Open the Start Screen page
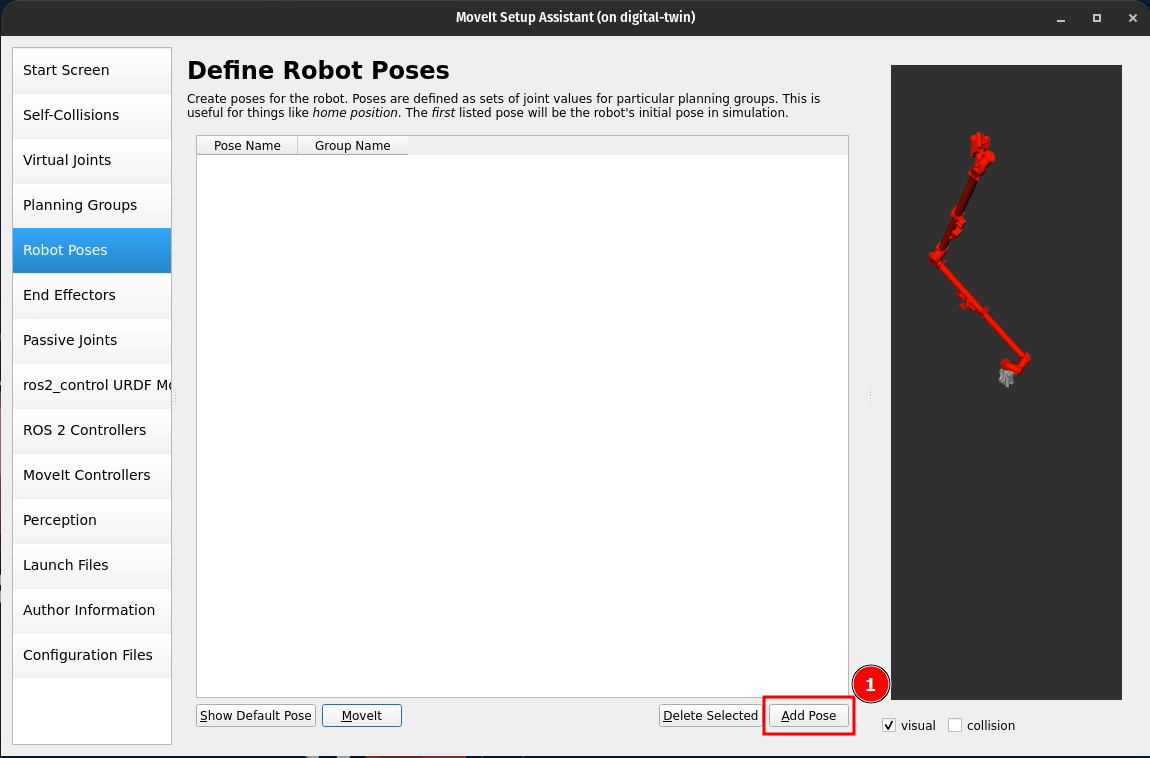1150x758 pixels. coord(91,70)
